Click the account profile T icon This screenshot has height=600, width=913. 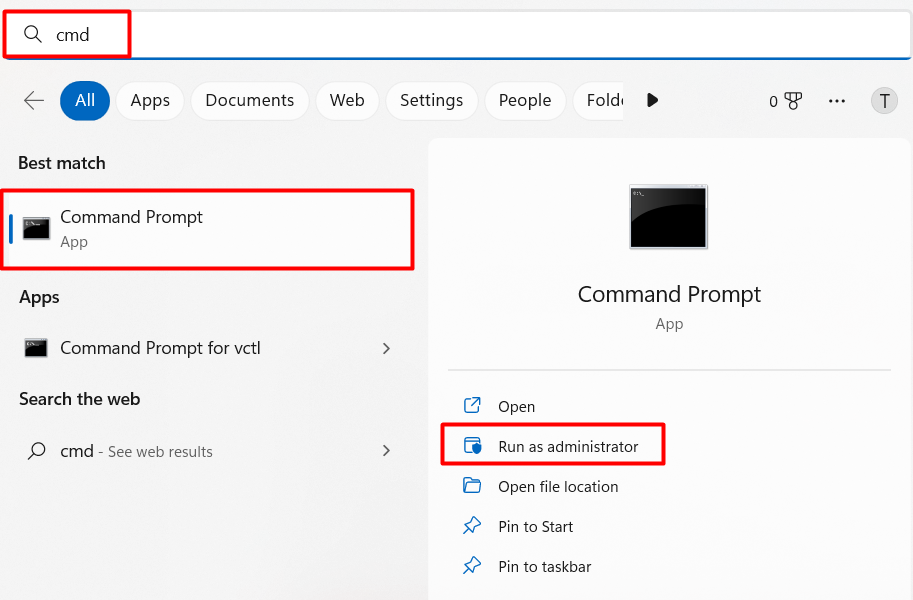click(884, 100)
